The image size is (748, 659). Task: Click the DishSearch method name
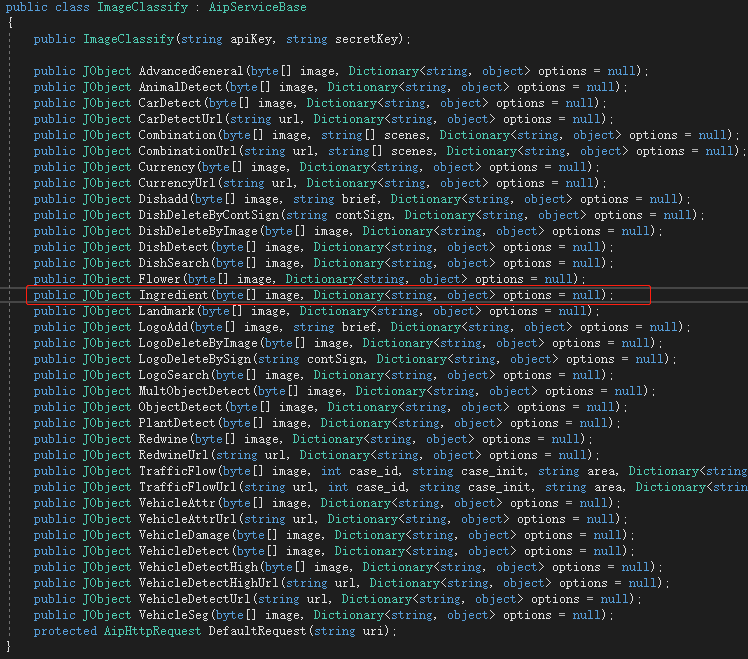174,263
